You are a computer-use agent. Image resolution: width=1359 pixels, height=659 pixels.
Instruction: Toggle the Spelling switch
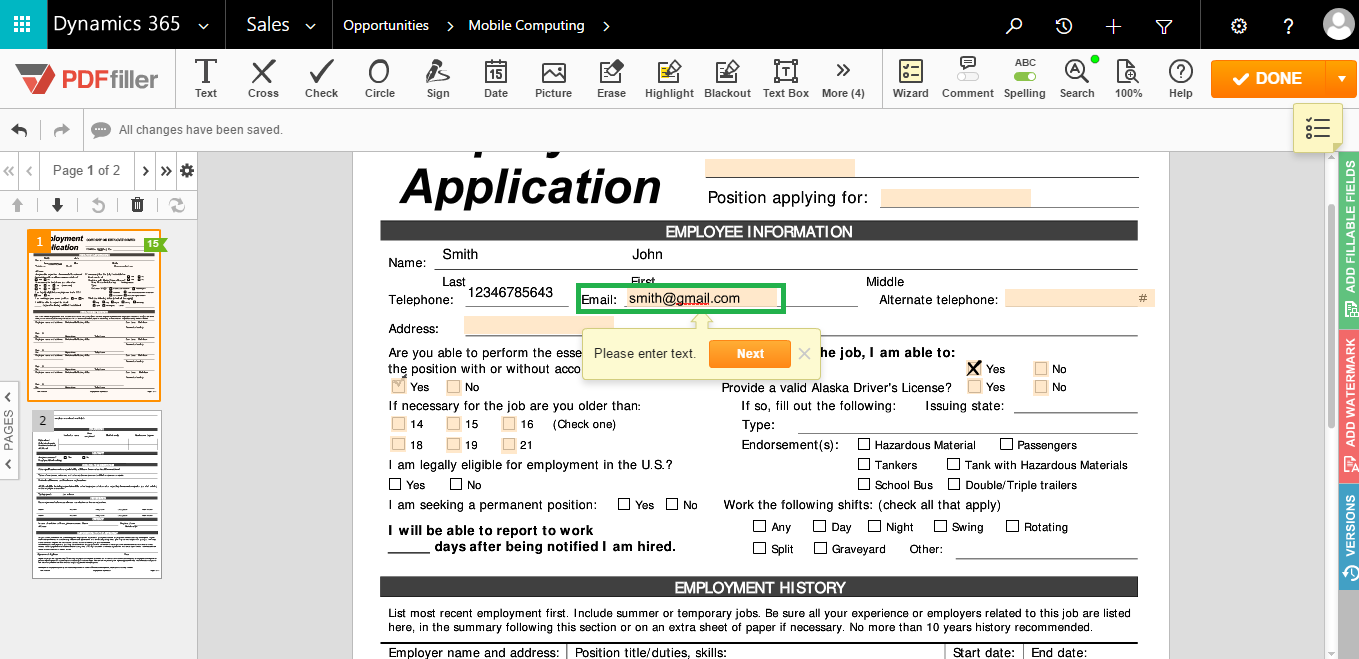pos(1025,78)
